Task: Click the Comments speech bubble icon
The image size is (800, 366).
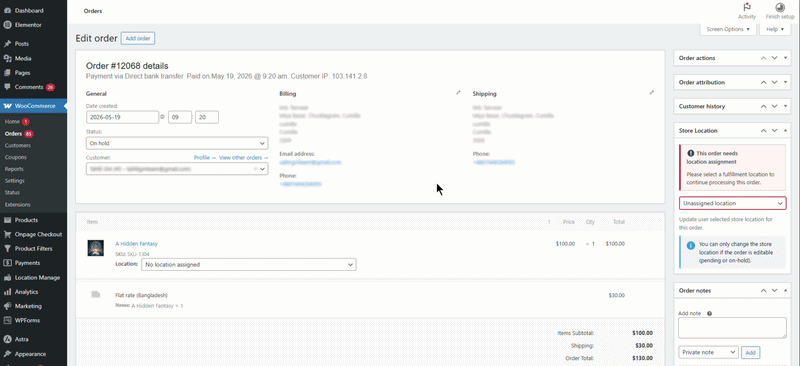Action: pos(7,87)
